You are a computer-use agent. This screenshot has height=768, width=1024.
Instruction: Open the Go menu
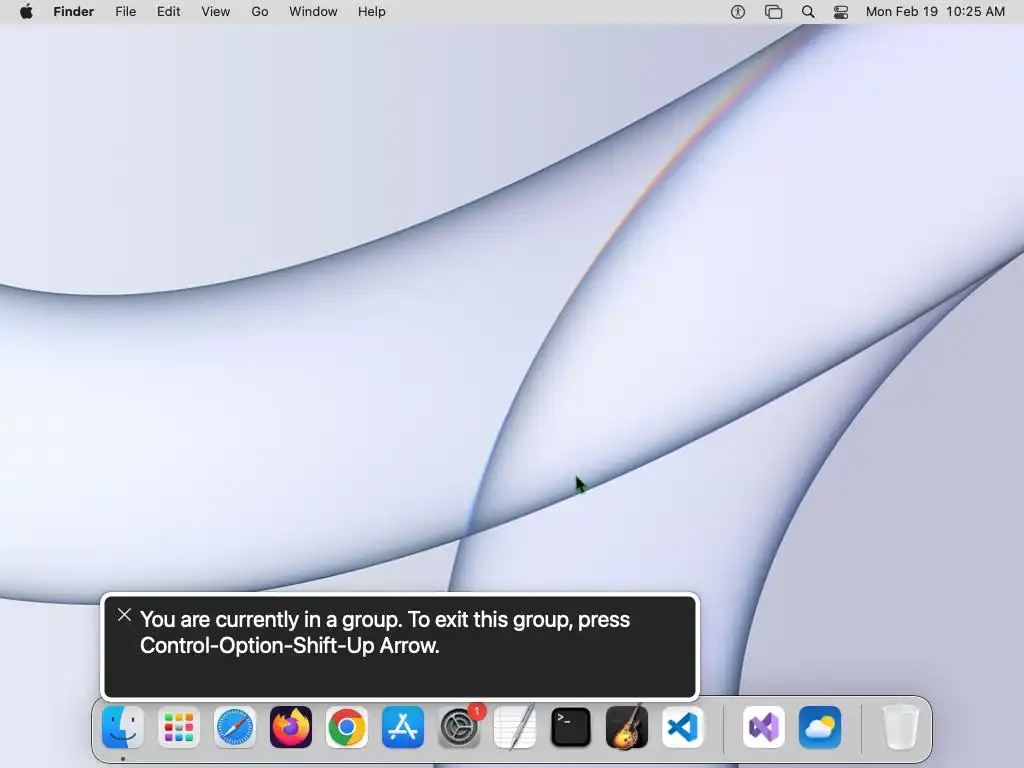pyautogui.click(x=260, y=12)
